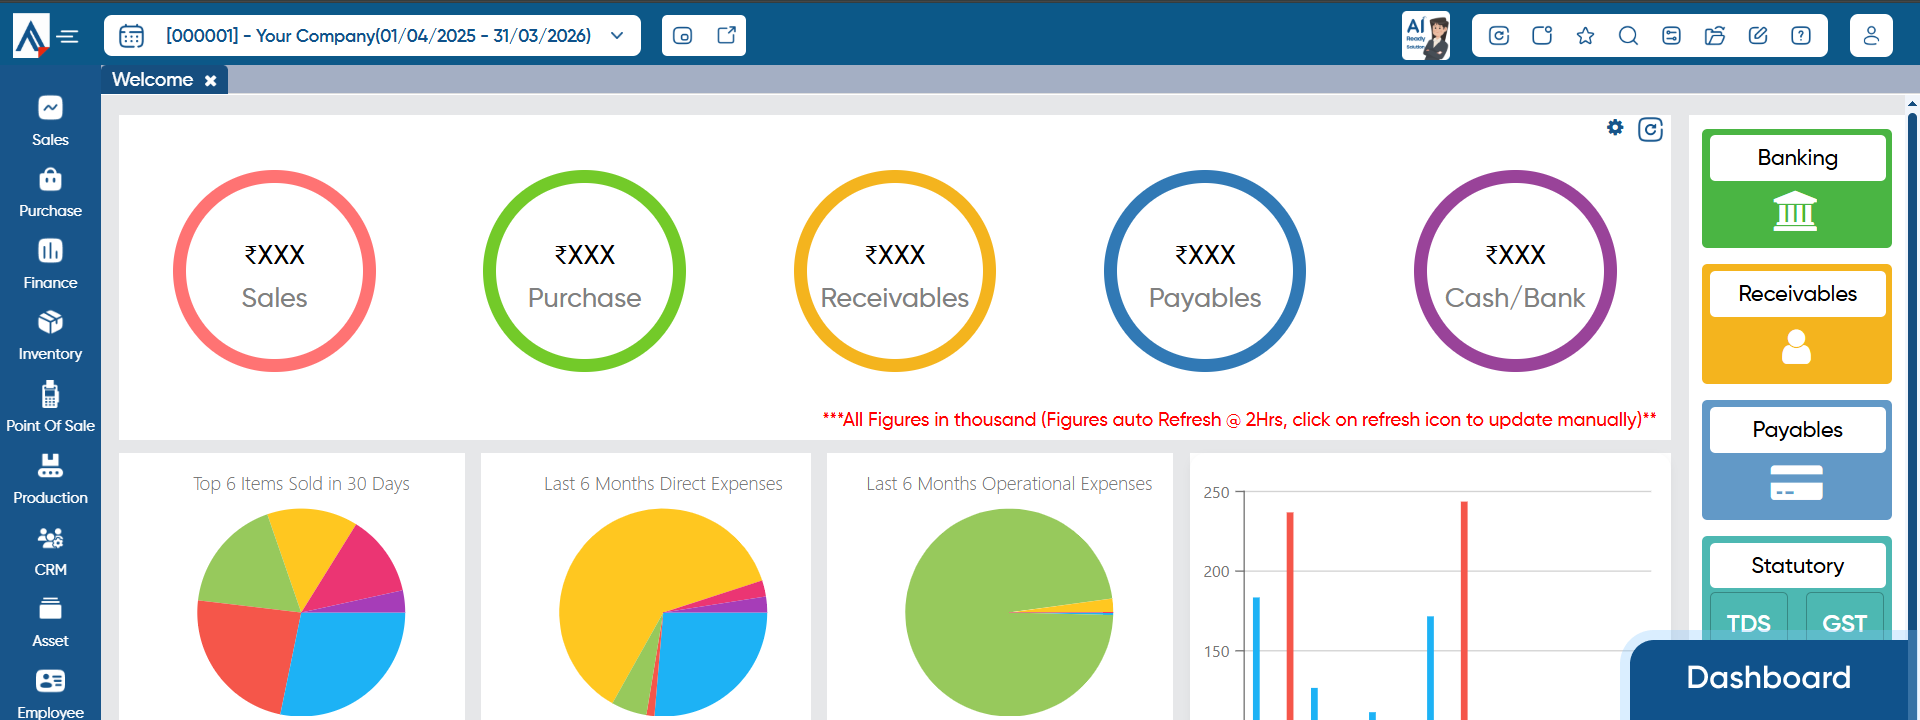The width and height of the screenshot is (1920, 720).
Task: Open the user profile icon
Action: pos(1871,36)
